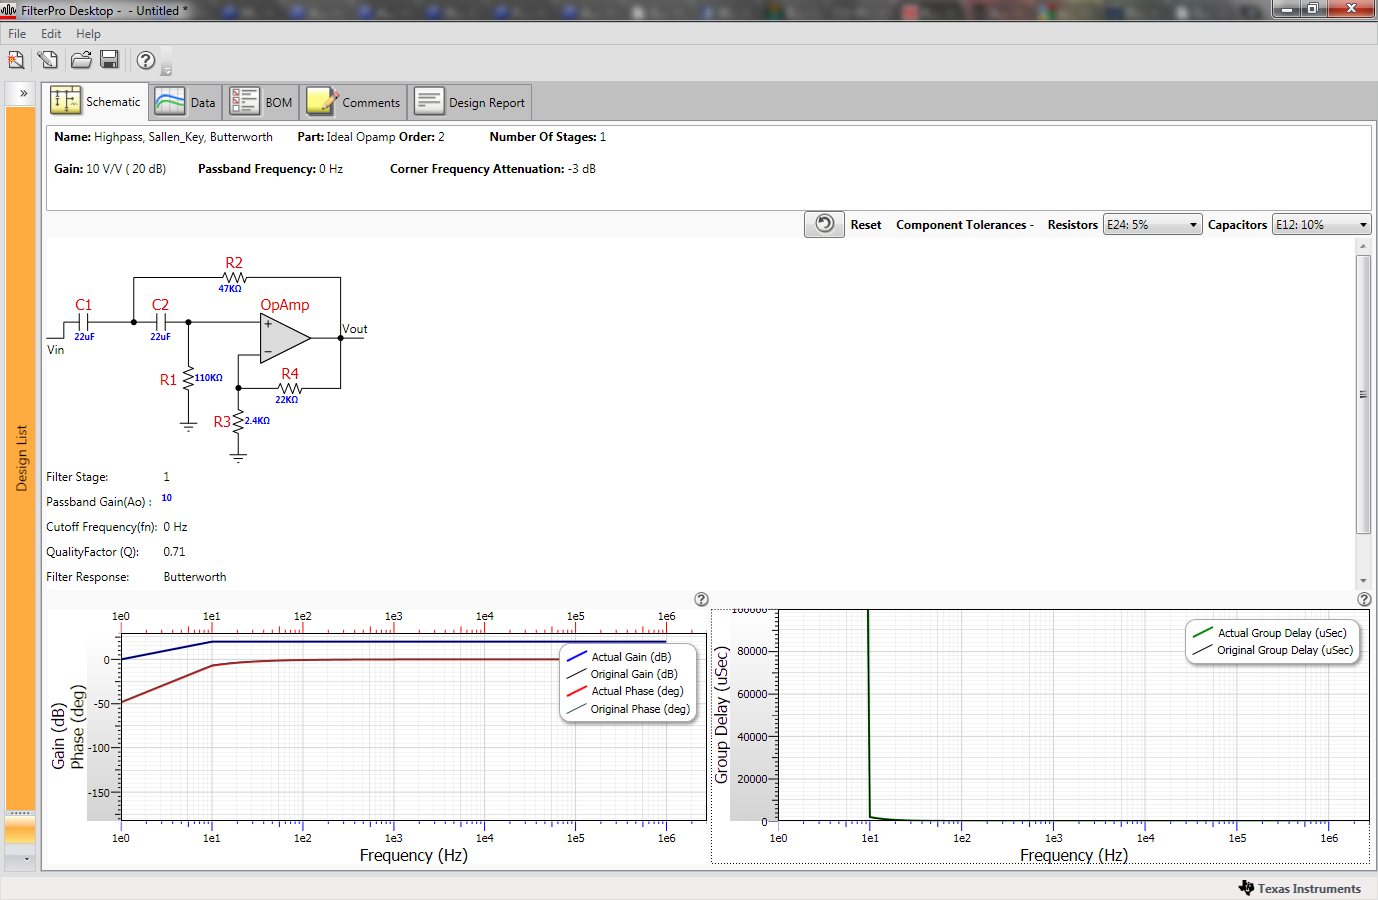Open the Capacitors tolerance dropdown E12: 10%

pyautogui.click(x=1321, y=225)
